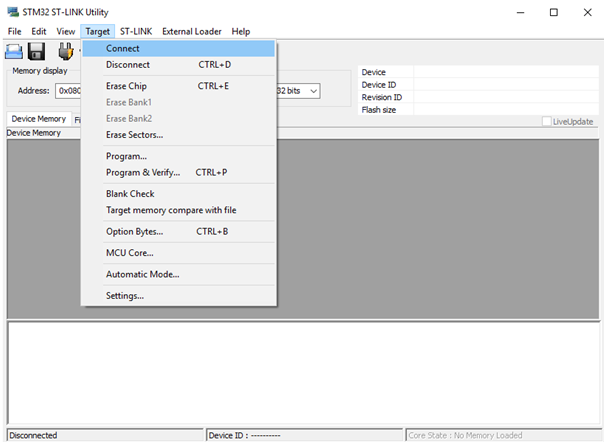
Task: Toggle the LiveUpdate checkbox
Action: (546, 121)
